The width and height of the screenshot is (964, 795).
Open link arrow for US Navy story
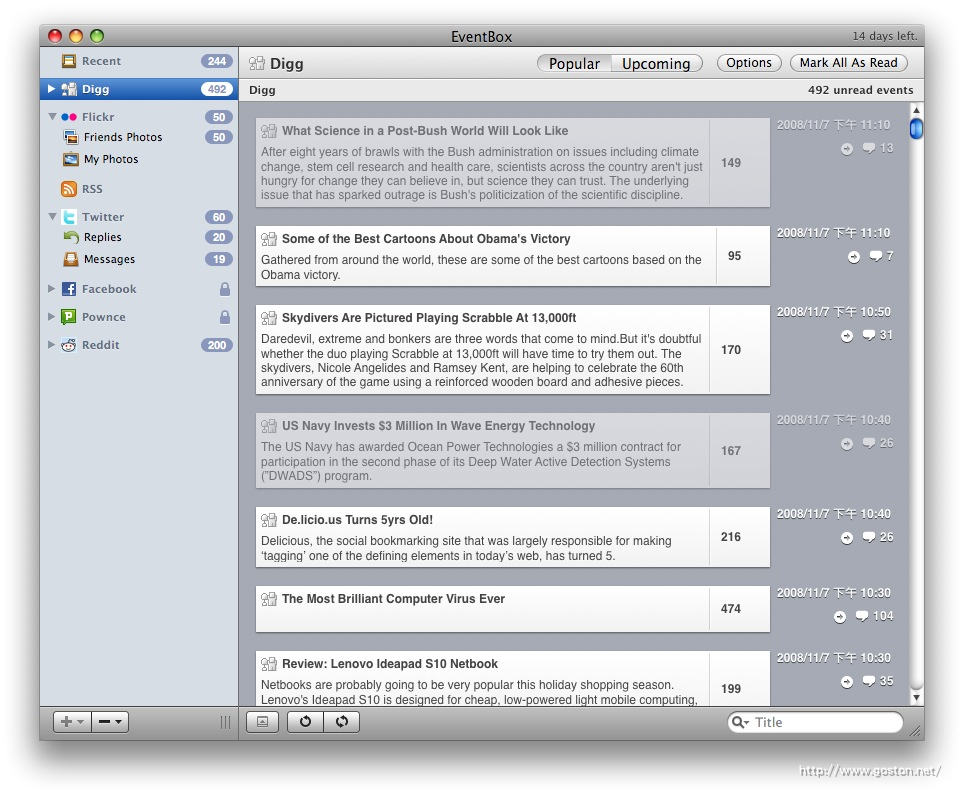tap(847, 444)
